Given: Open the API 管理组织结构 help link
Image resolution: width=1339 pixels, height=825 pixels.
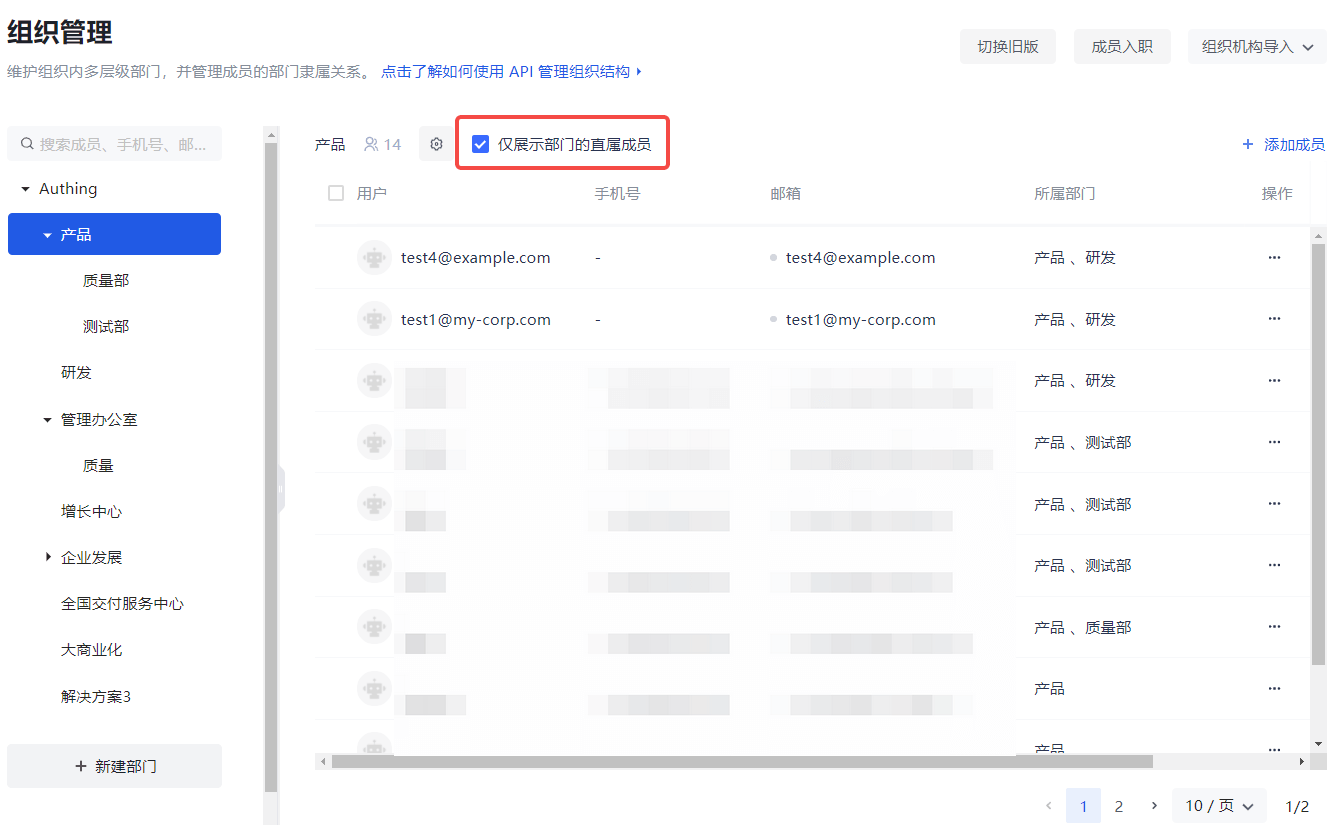Looking at the screenshot, I should (x=510, y=72).
